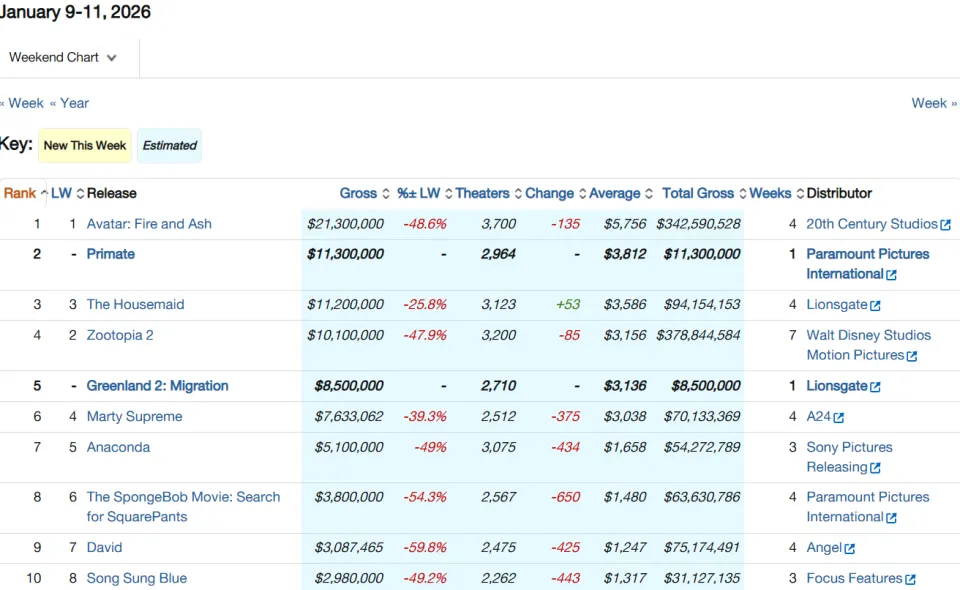
Task: Click the $21,300,000 gross cell
Action: click(345, 224)
